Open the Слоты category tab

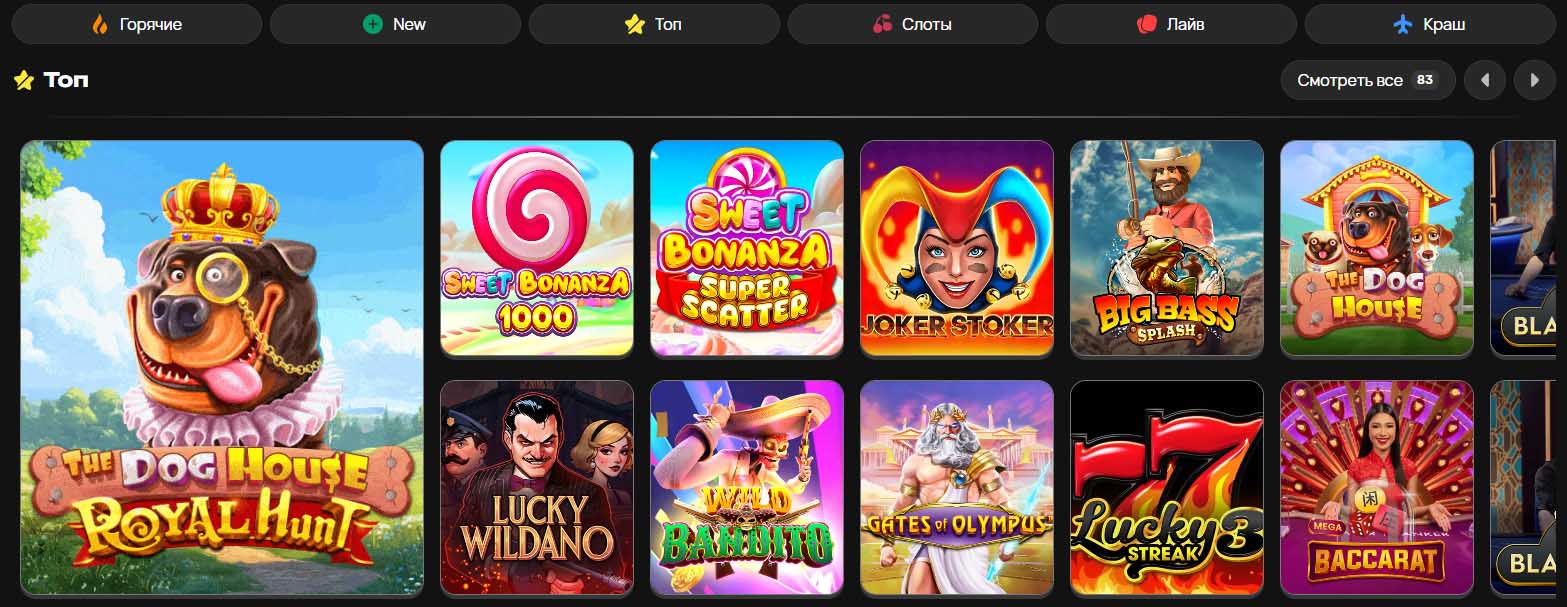pyautogui.click(x=913, y=24)
